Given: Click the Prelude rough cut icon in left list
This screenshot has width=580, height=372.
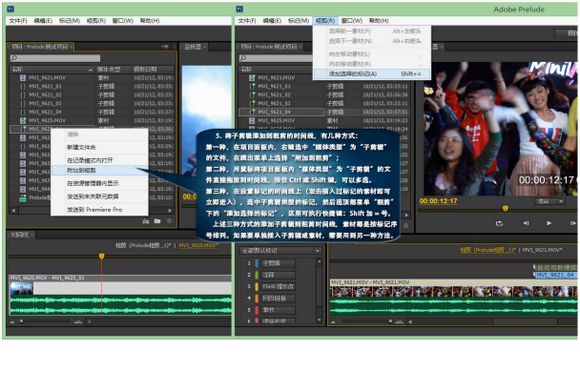Looking at the screenshot, I should [x=23, y=198].
